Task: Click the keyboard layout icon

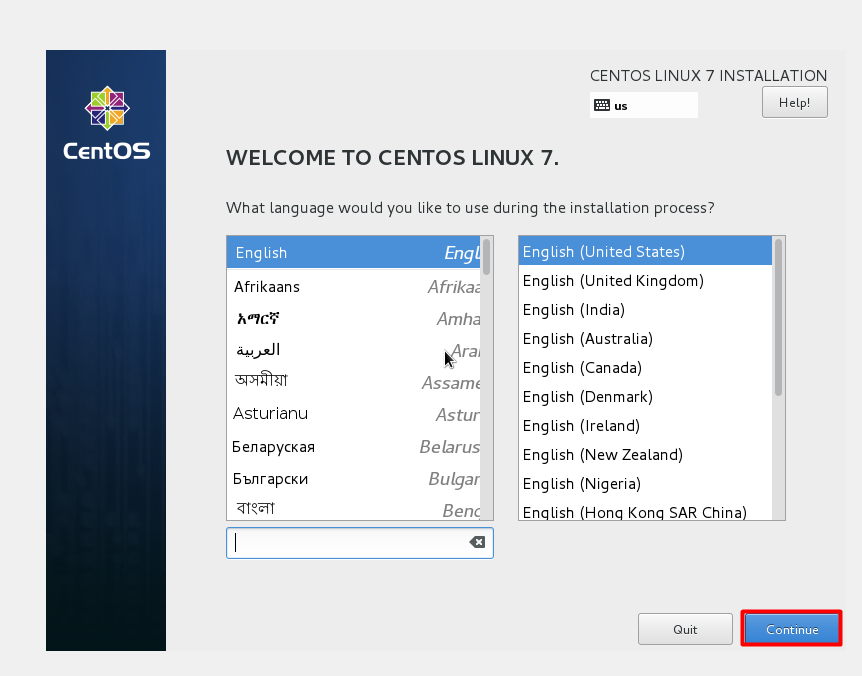Action: click(601, 105)
